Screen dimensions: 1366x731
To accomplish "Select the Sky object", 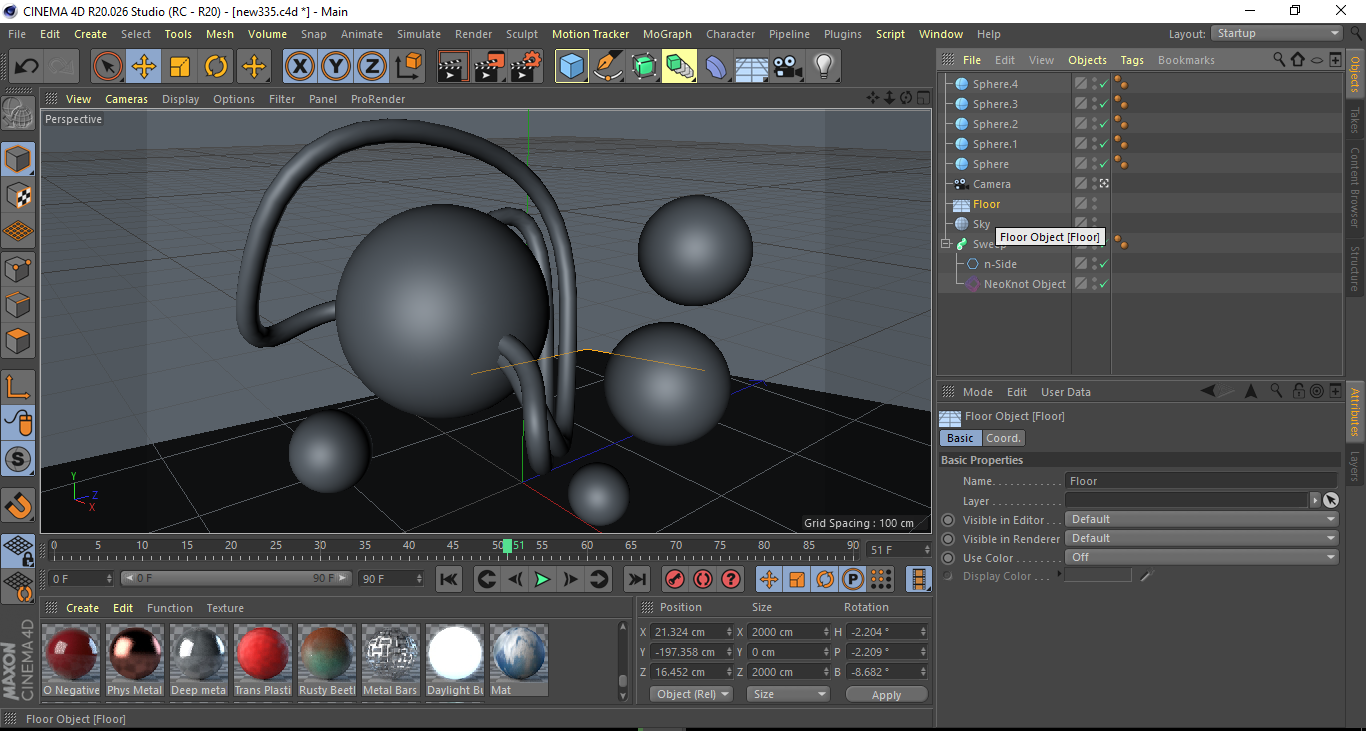I will tap(981, 224).
